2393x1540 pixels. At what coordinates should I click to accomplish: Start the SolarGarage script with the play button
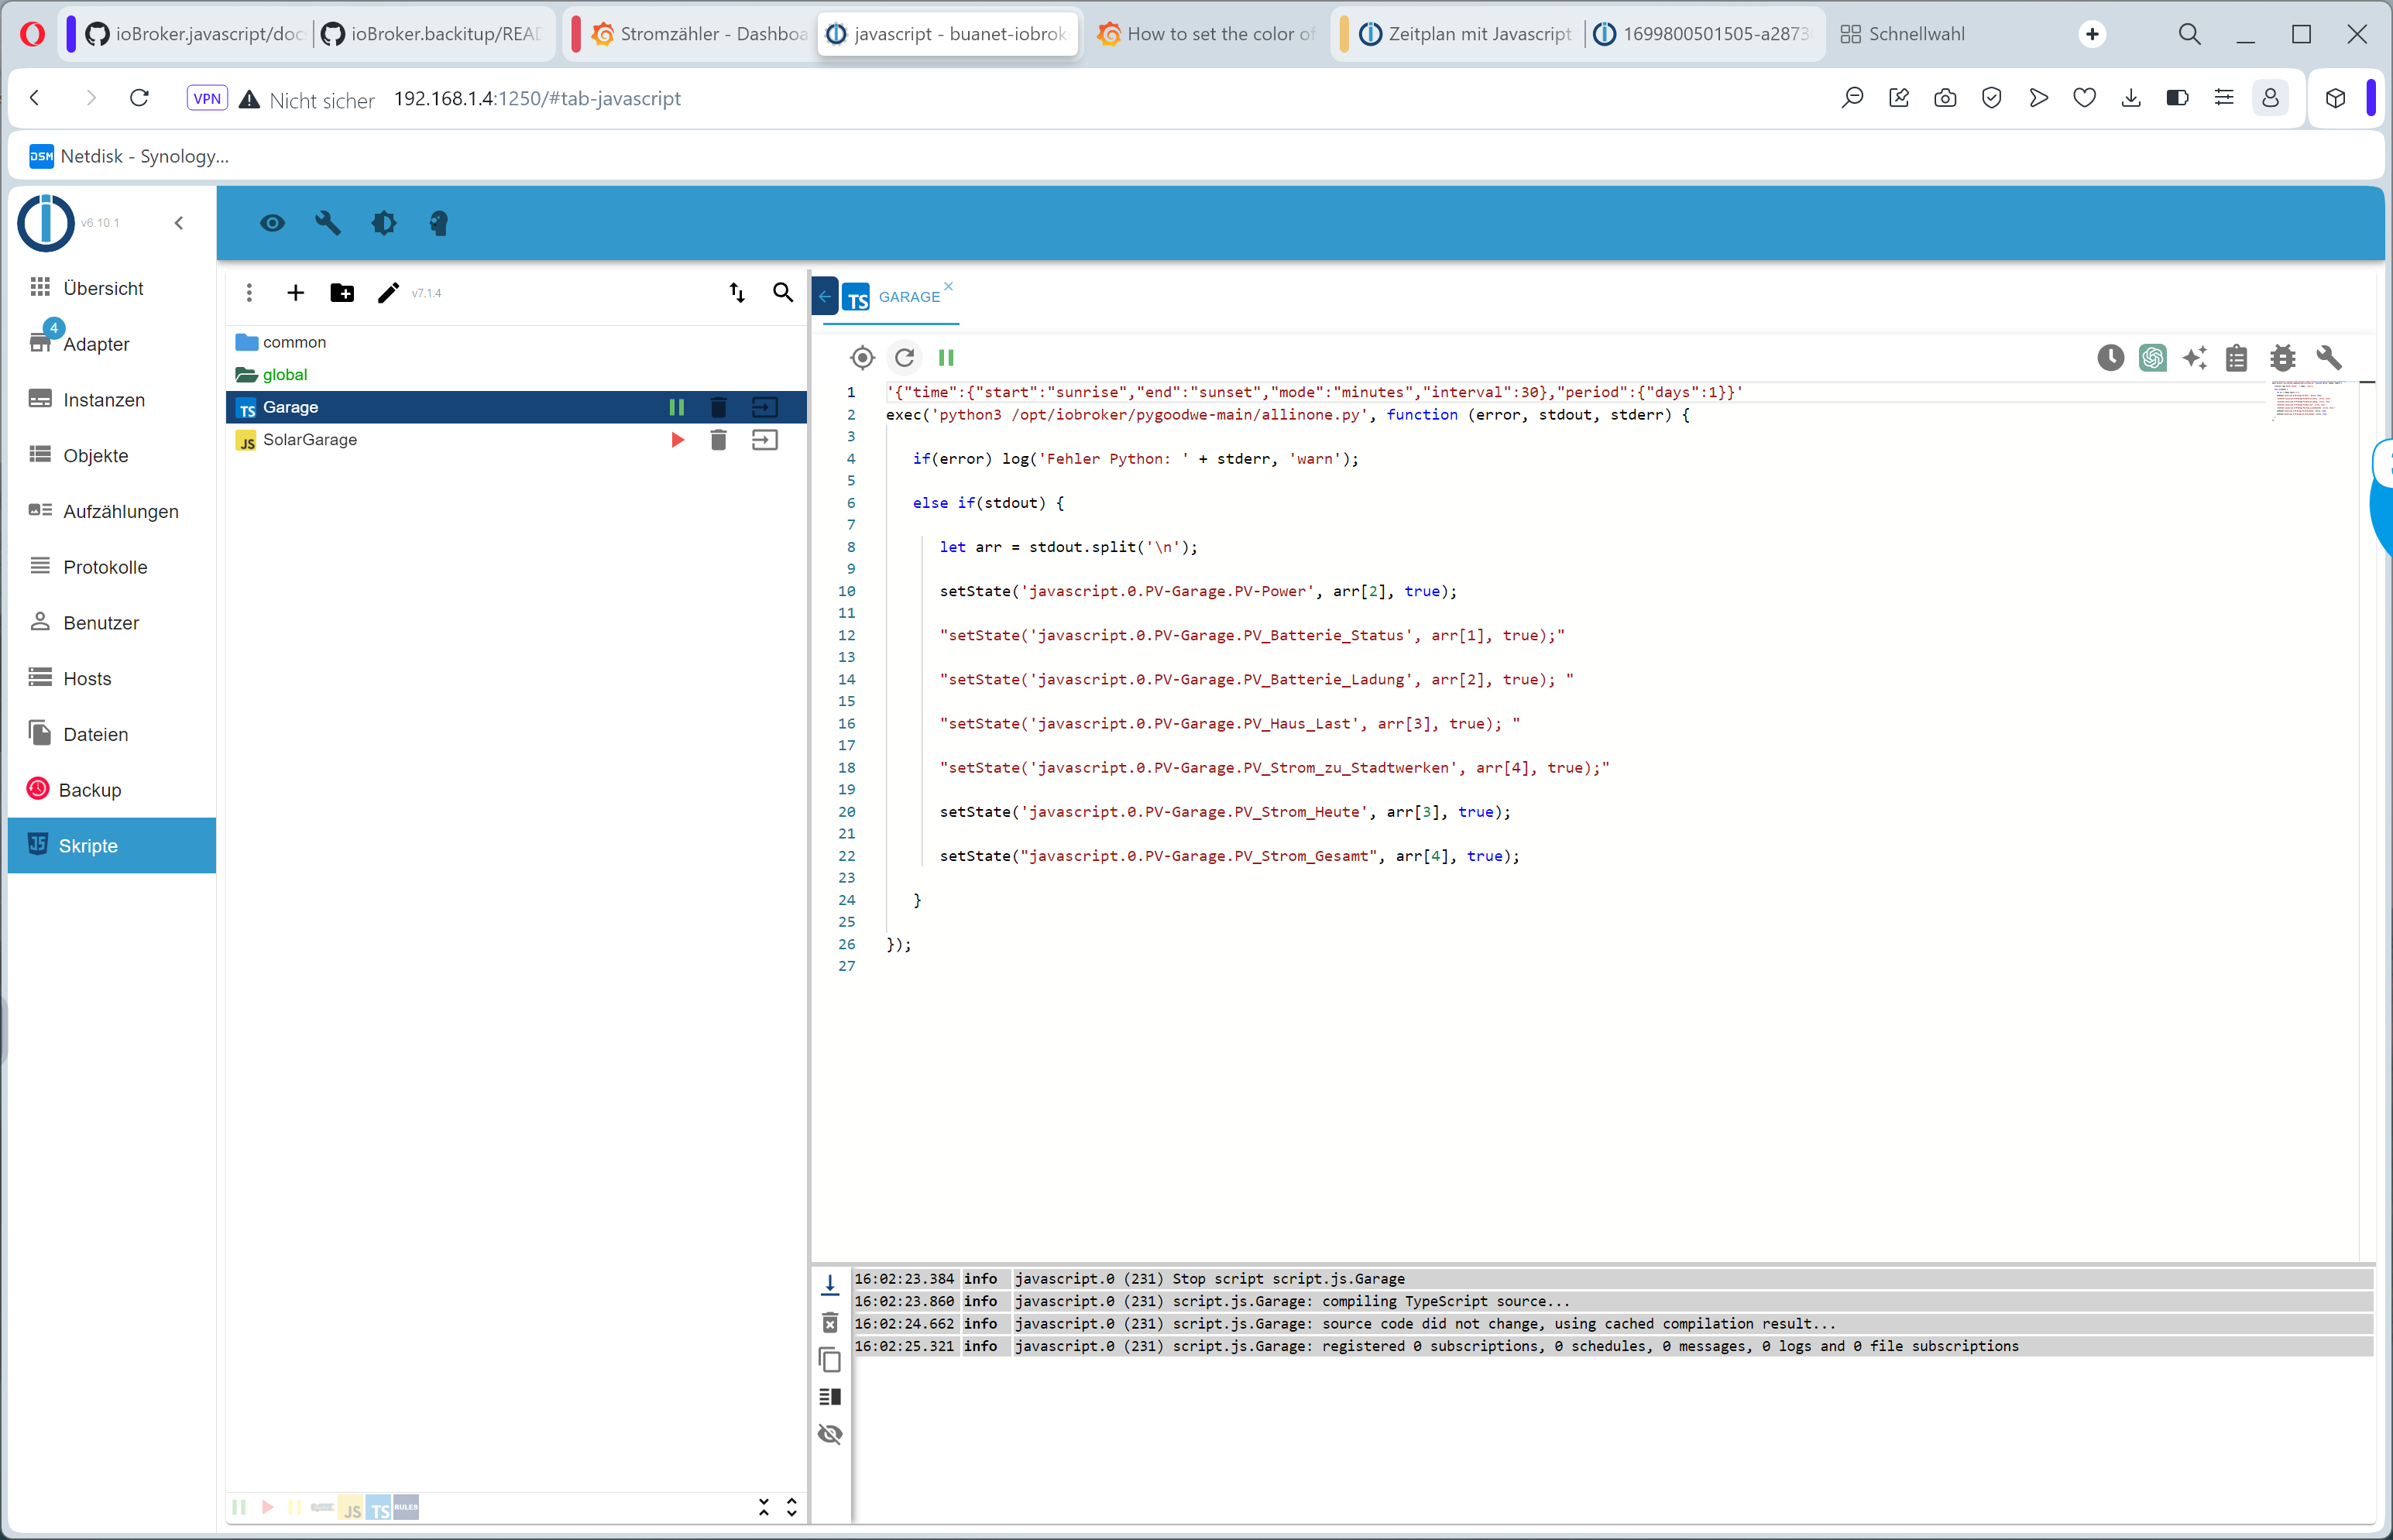click(677, 439)
